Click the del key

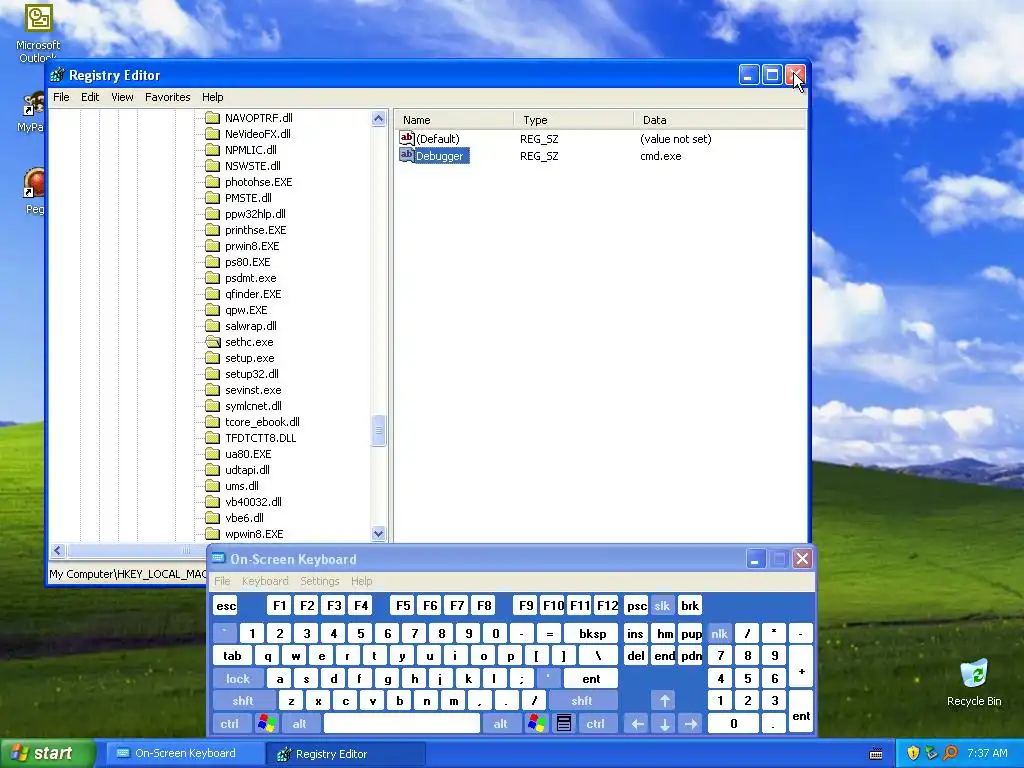click(x=635, y=656)
